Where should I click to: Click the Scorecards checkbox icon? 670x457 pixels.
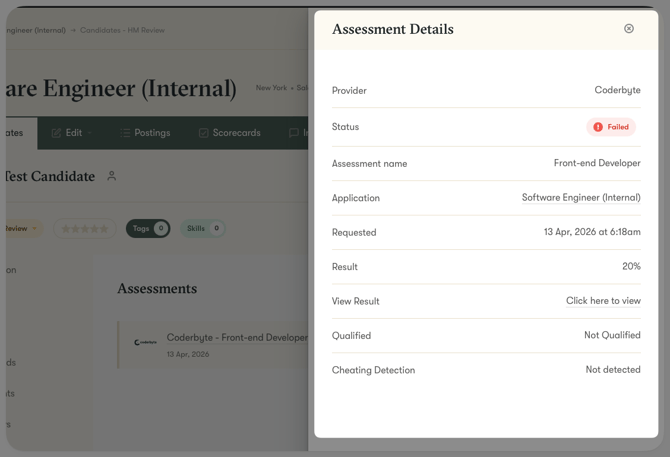(x=204, y=133)
